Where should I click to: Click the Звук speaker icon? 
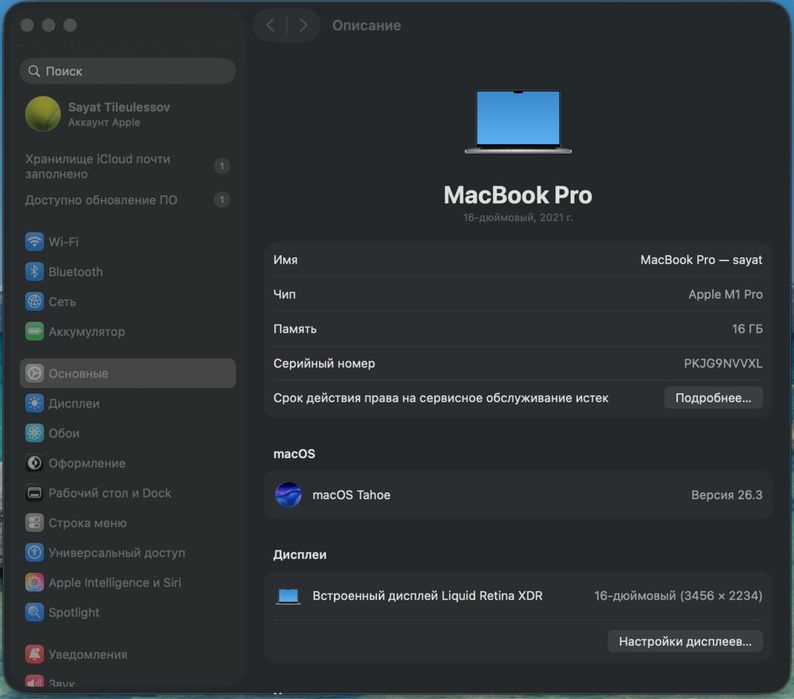tap(34, 681)
